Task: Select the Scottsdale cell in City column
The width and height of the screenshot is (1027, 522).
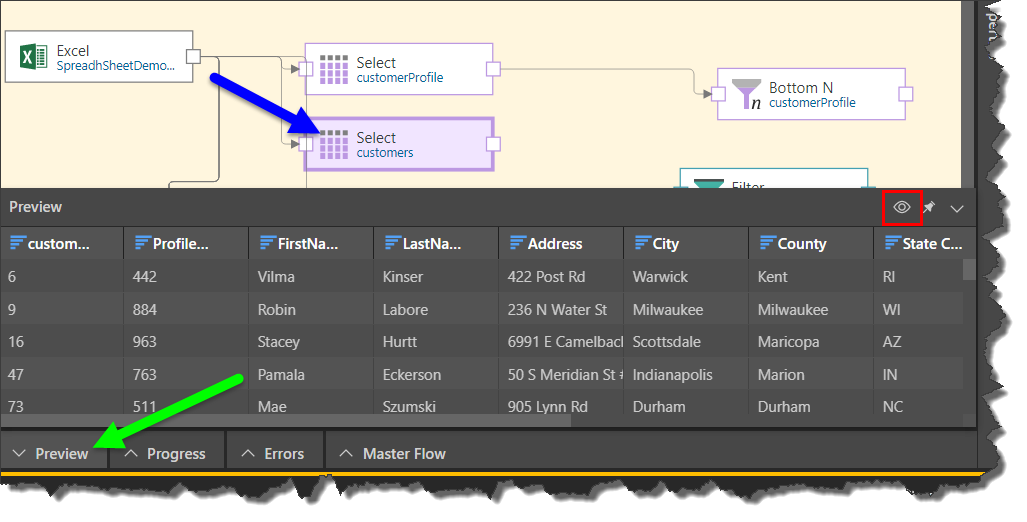Action: coord(667,342)
